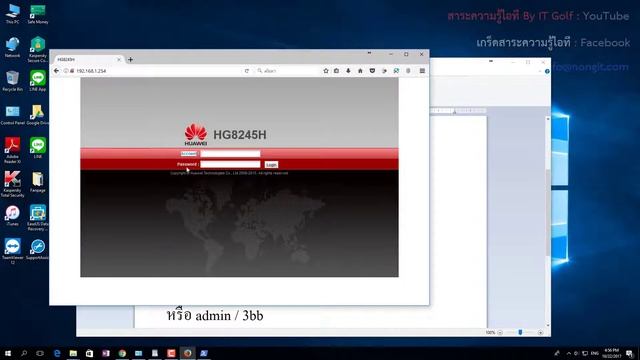Click zoom slider handle in document window
This screenshot has height=360, width=640.
click(x=520, y=332)
